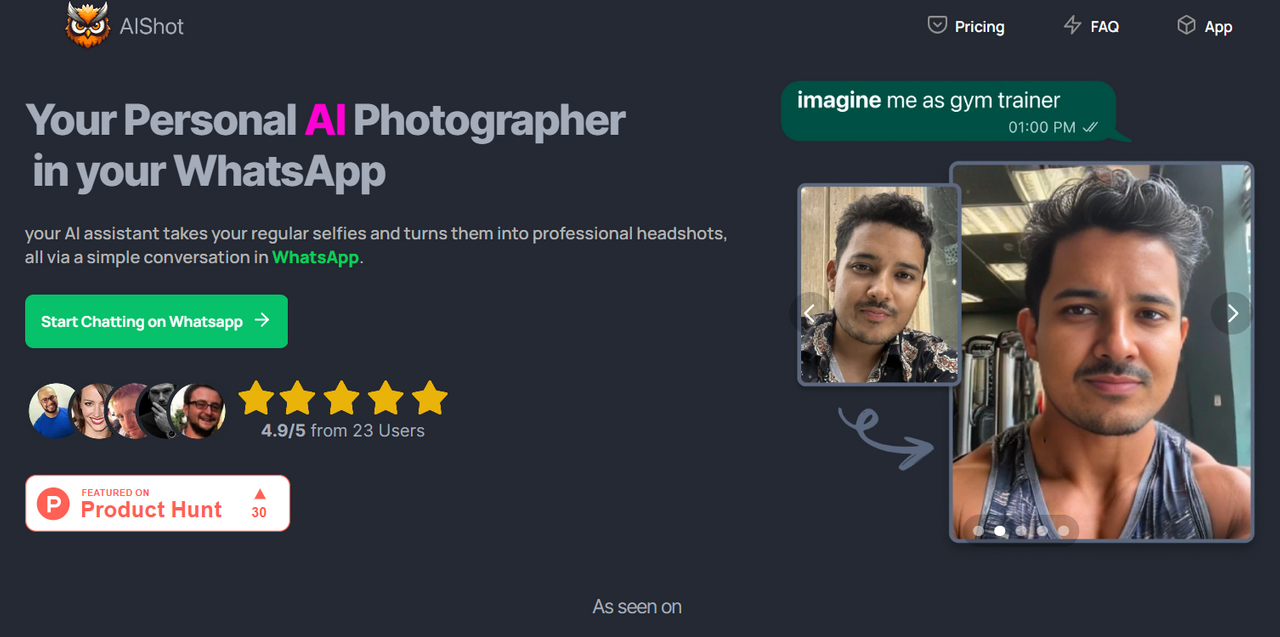Select the fourth carousel dot
The width and height of the screenshot is (1280, 637).
(x=1042, y=531)
